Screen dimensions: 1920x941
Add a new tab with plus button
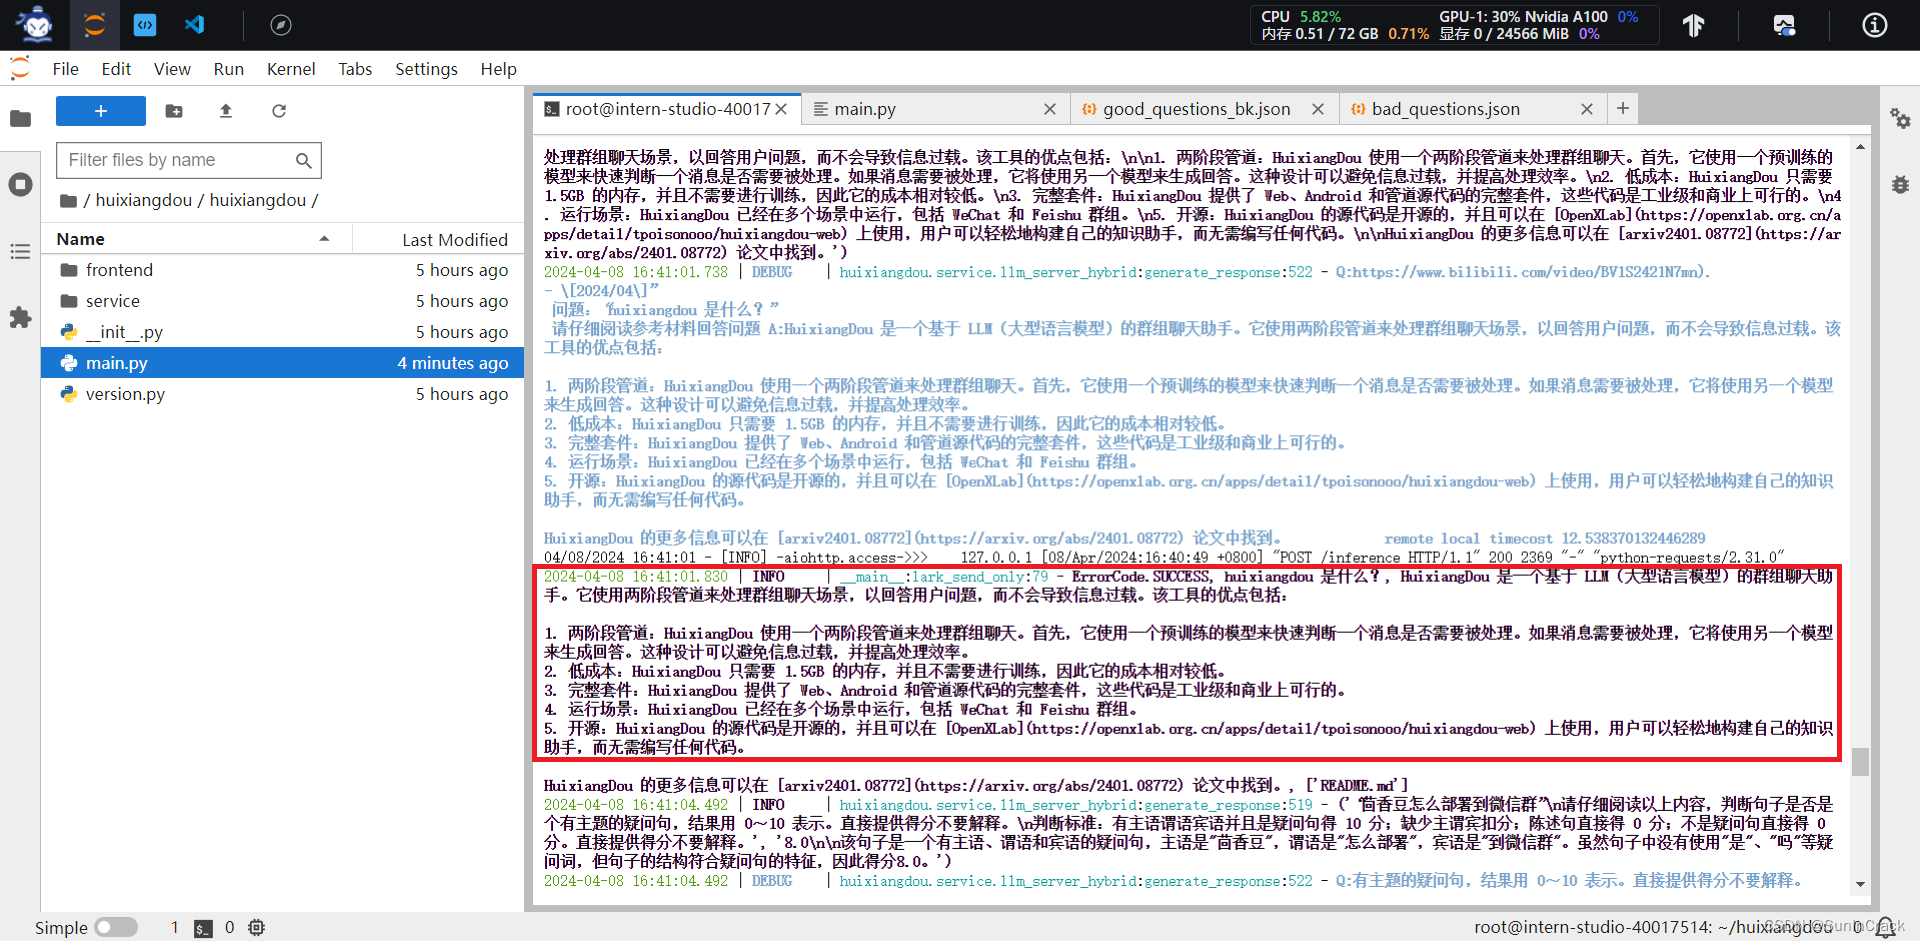(1623, 108)
